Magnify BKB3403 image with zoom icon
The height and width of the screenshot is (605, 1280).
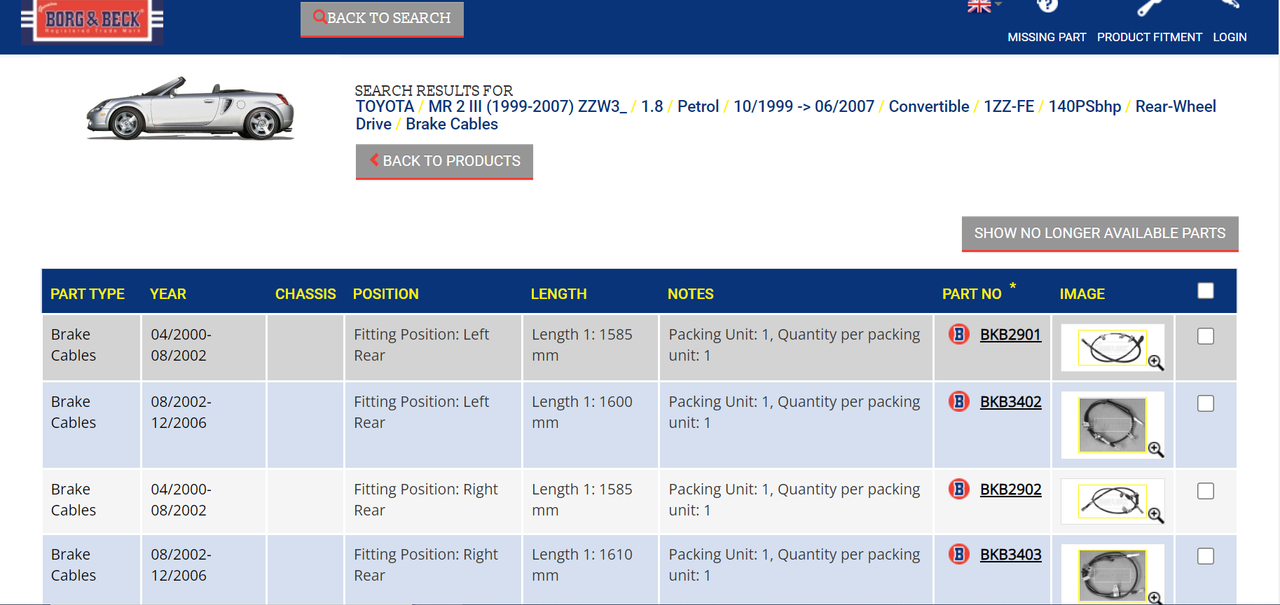1156,599
